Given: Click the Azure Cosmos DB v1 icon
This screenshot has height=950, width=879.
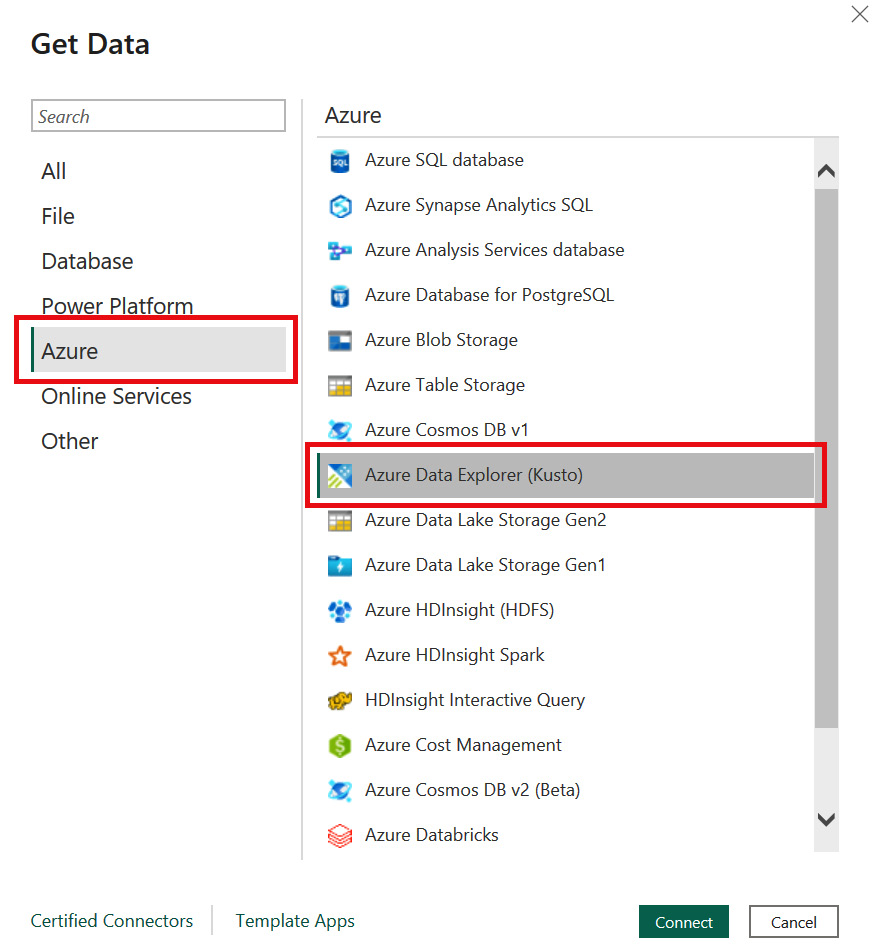Looking at the screenshot, I should pos(340,431).
